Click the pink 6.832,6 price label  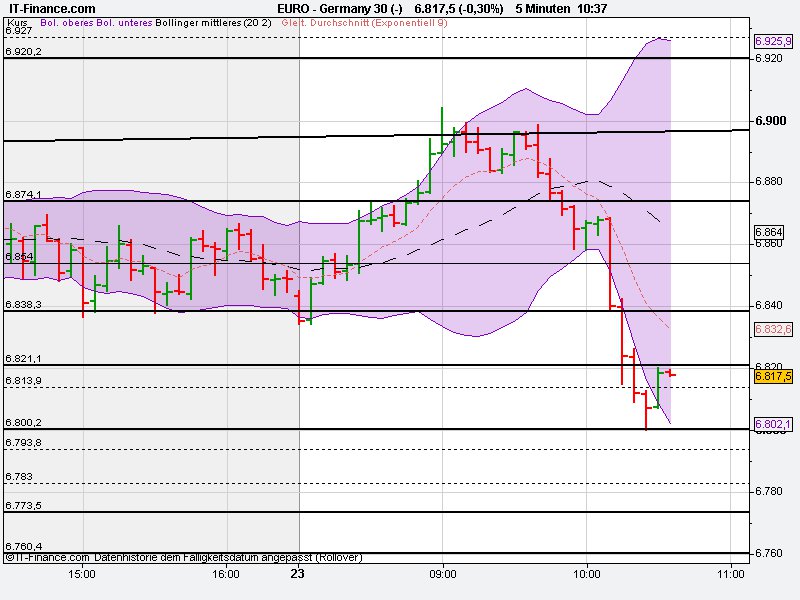pos(772,328)
